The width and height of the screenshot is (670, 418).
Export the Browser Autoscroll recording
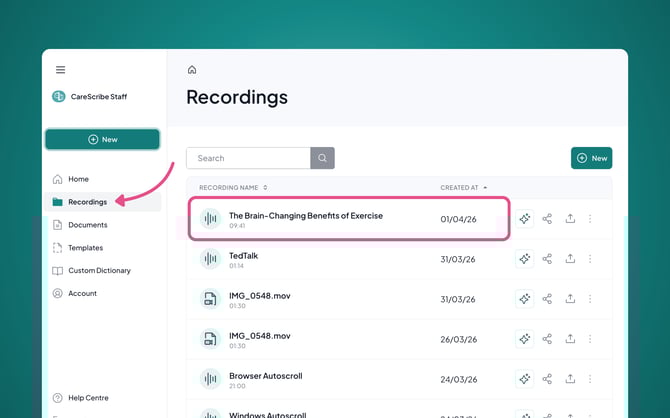coord(570,379)
